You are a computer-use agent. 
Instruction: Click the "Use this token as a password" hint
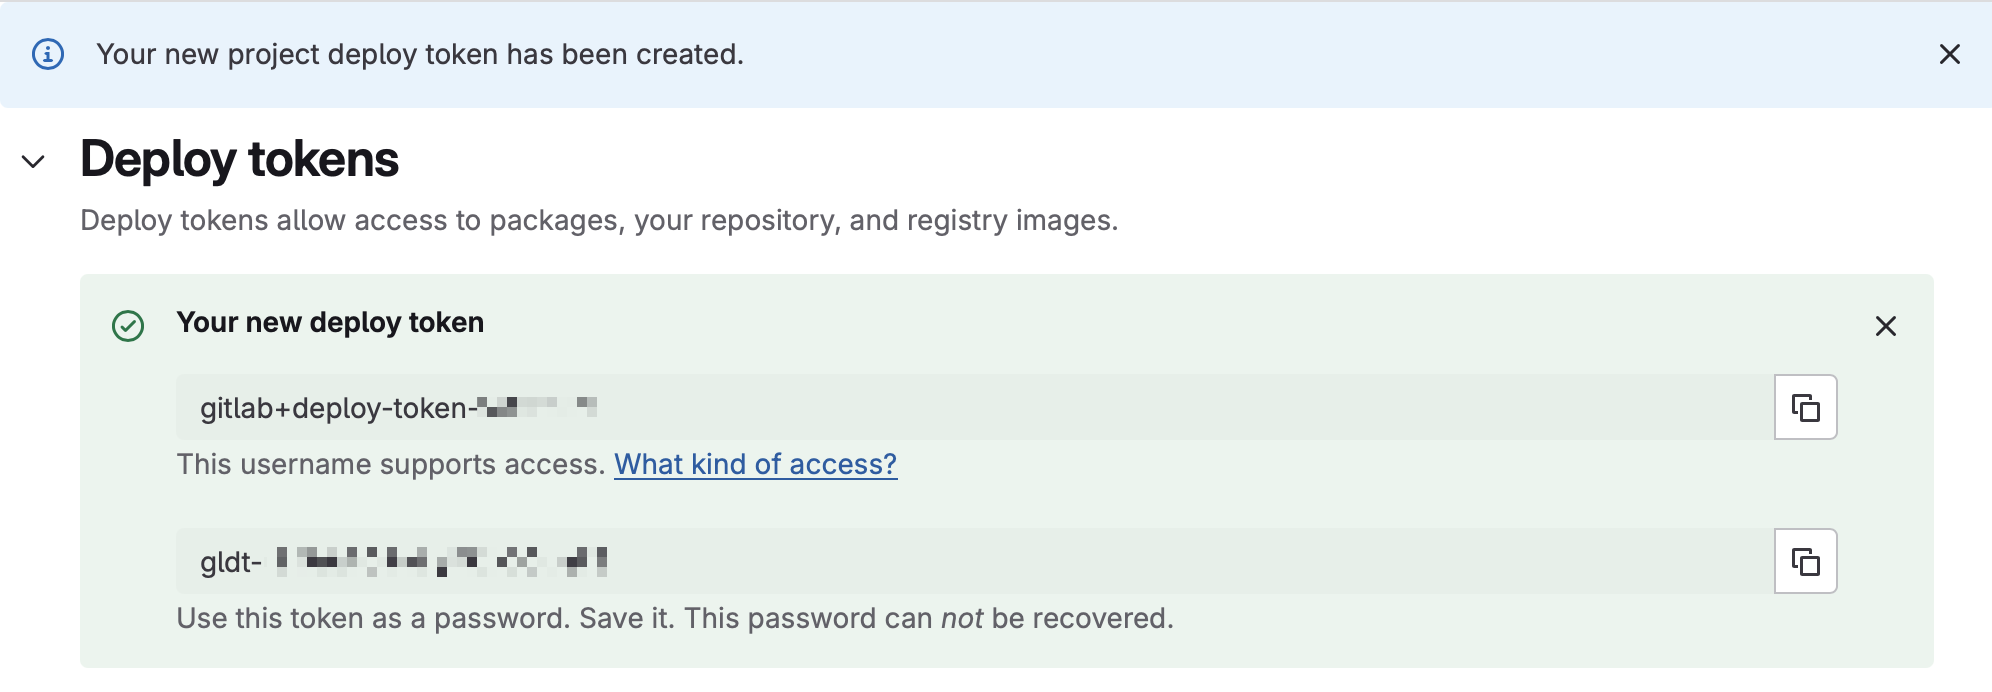coord(370,618)
